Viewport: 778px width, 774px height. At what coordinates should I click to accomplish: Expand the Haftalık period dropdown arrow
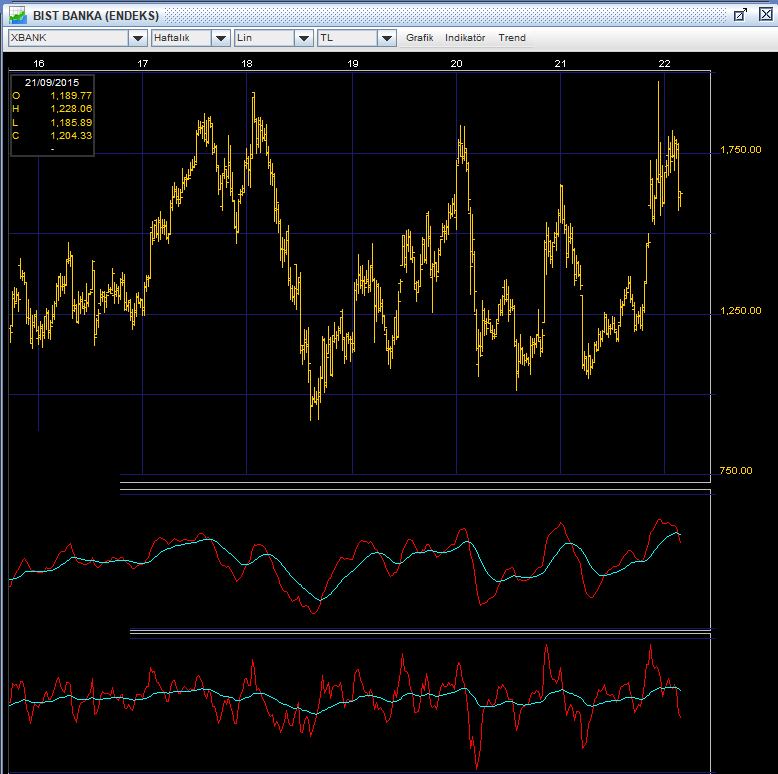point(221,38)
